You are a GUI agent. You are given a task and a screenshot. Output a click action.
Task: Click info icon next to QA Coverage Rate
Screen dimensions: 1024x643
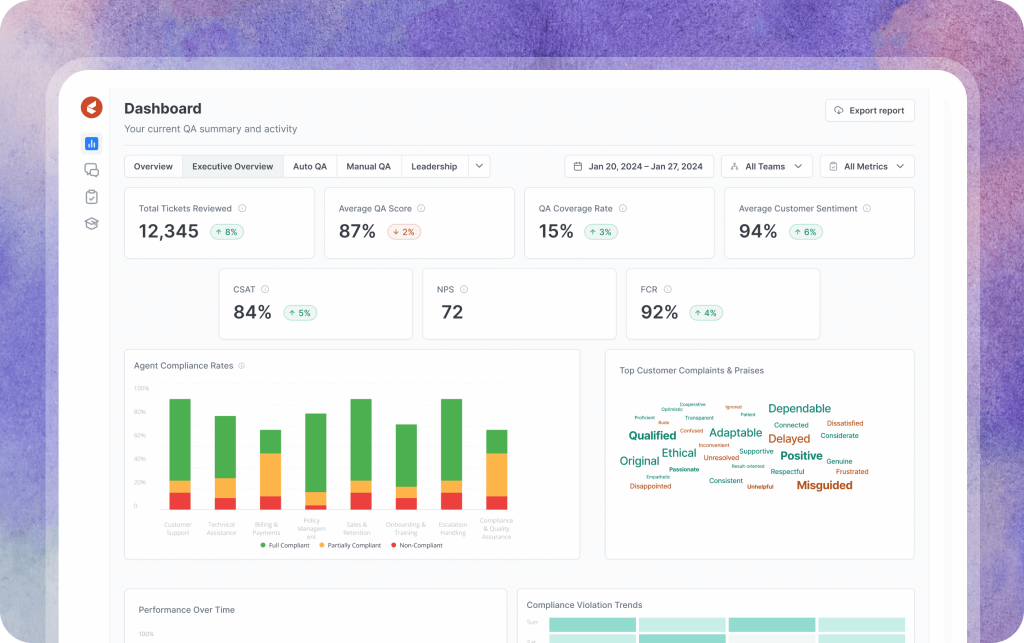point(623,208)
